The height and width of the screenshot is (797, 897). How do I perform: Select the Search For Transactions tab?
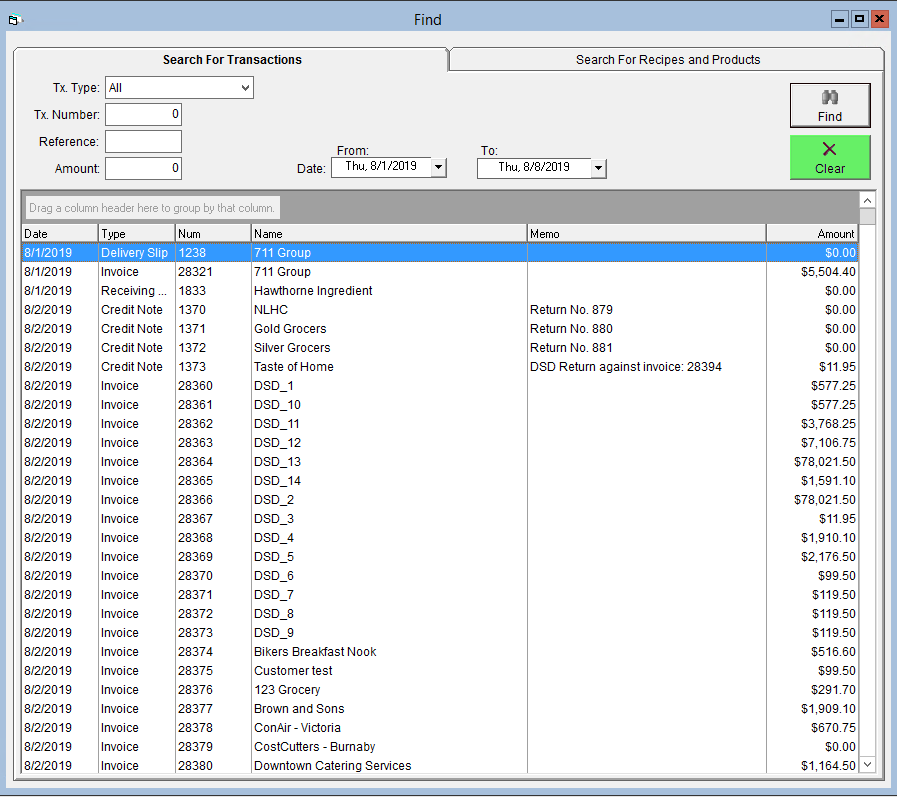tap(231, 60)
